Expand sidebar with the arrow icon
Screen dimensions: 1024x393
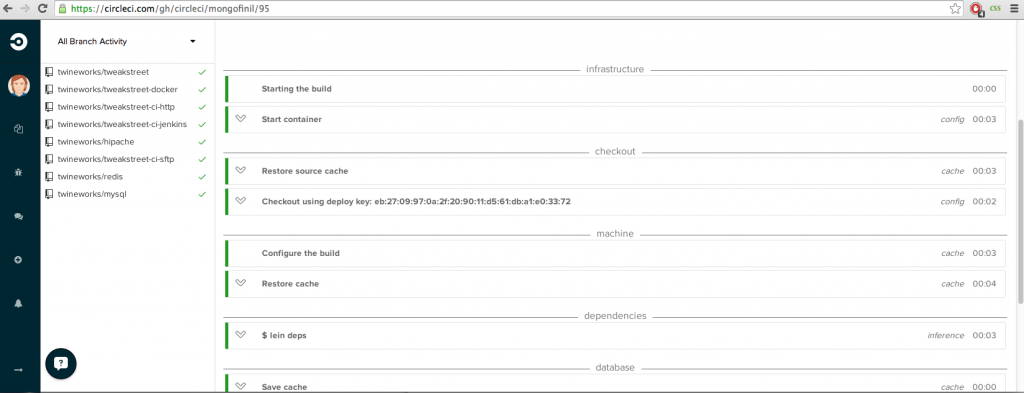coord(19,370)
